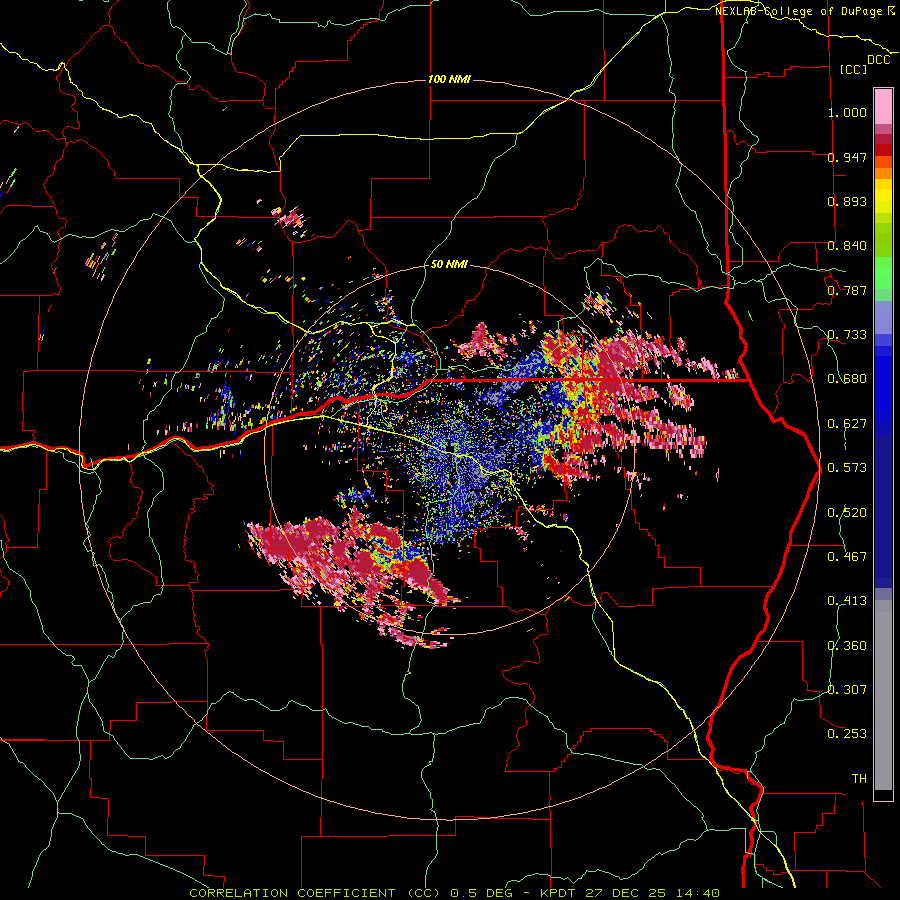Click the NEXLAB-College of DuPage title text
The height and width of the screenshot is (900, 900).
pos(801,11)
